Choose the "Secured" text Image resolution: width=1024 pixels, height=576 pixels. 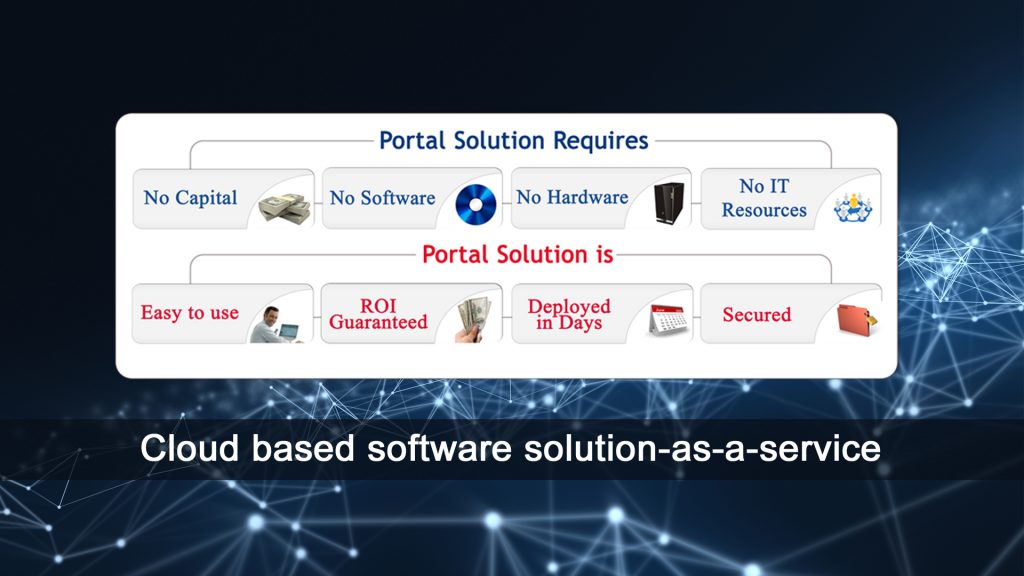tap(756, 314)
